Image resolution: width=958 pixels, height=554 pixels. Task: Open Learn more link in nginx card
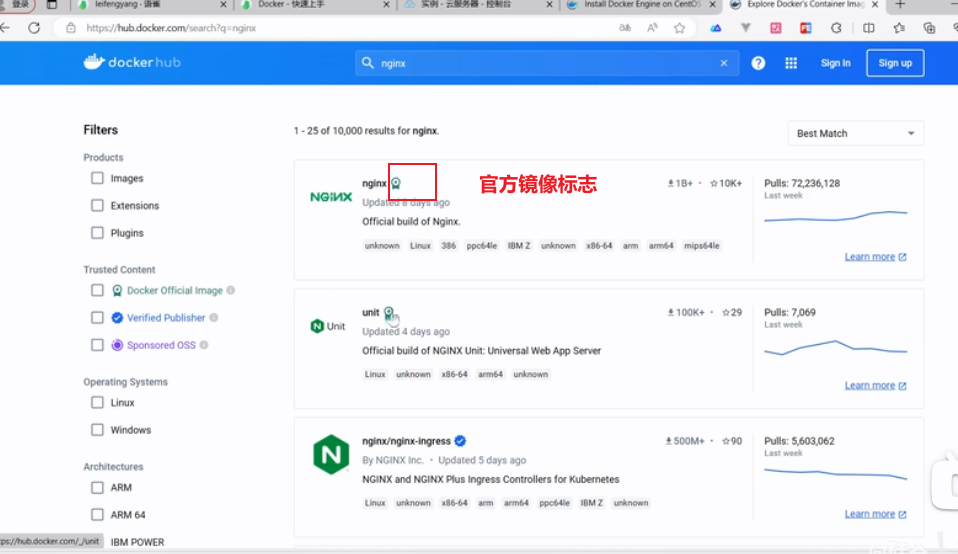coord(876,257)
